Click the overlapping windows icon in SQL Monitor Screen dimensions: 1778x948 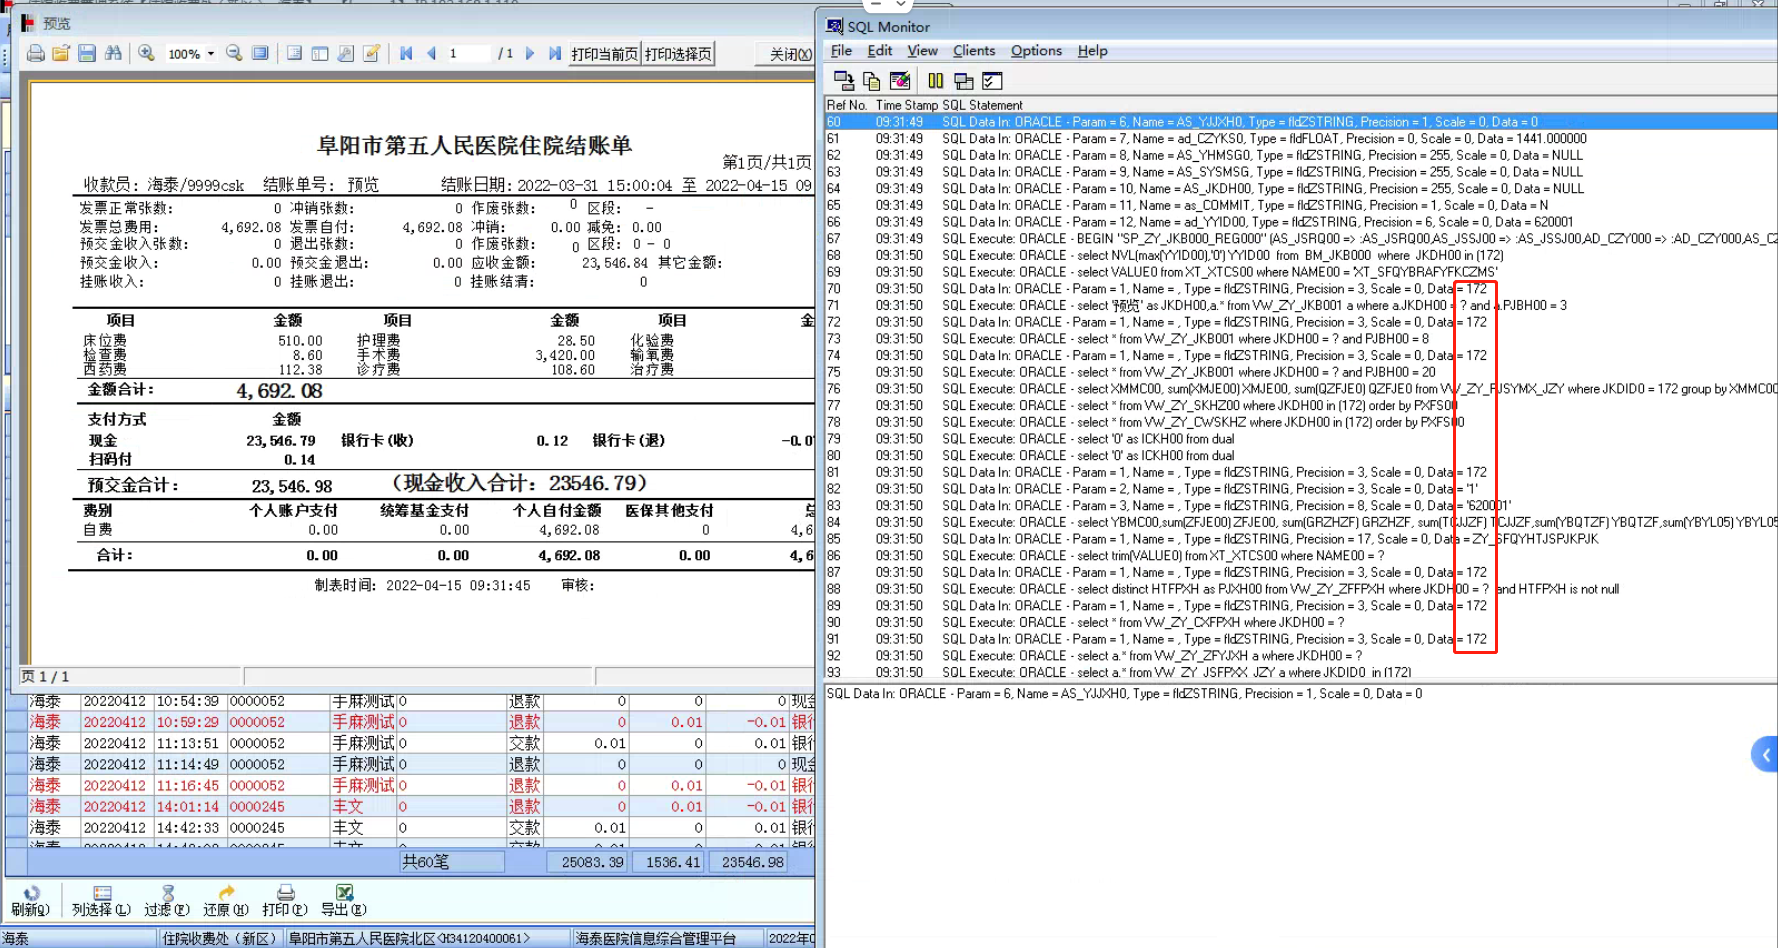point(964,81)
